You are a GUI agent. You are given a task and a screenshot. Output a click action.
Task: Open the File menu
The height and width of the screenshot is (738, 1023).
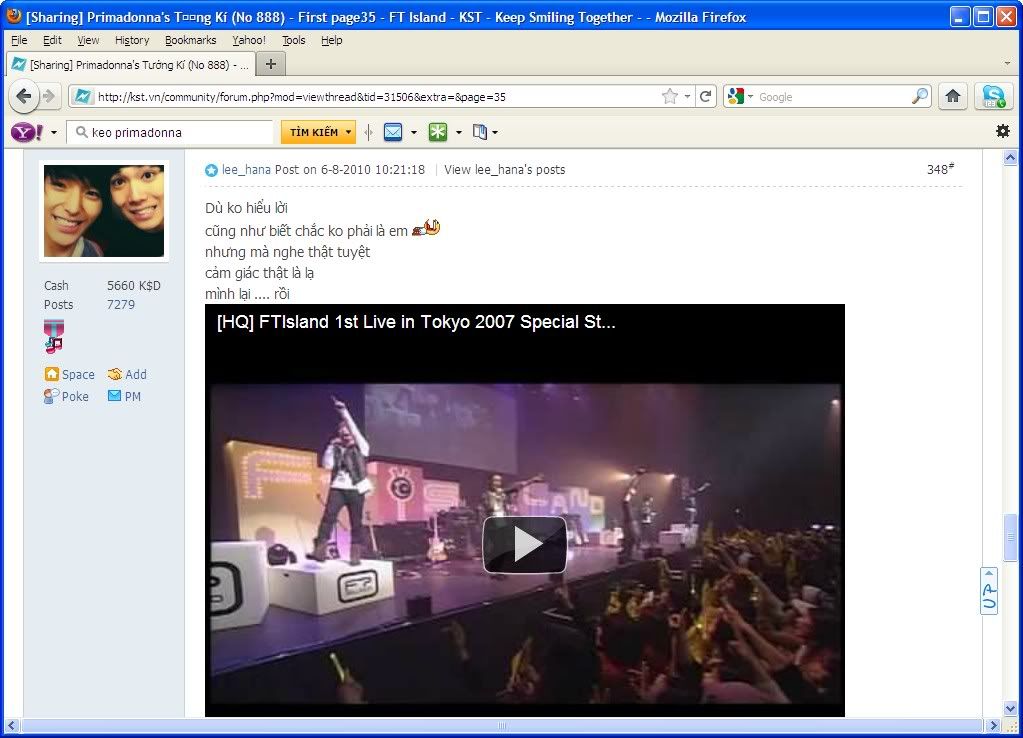pyautogui.click(x=20, y=40)
